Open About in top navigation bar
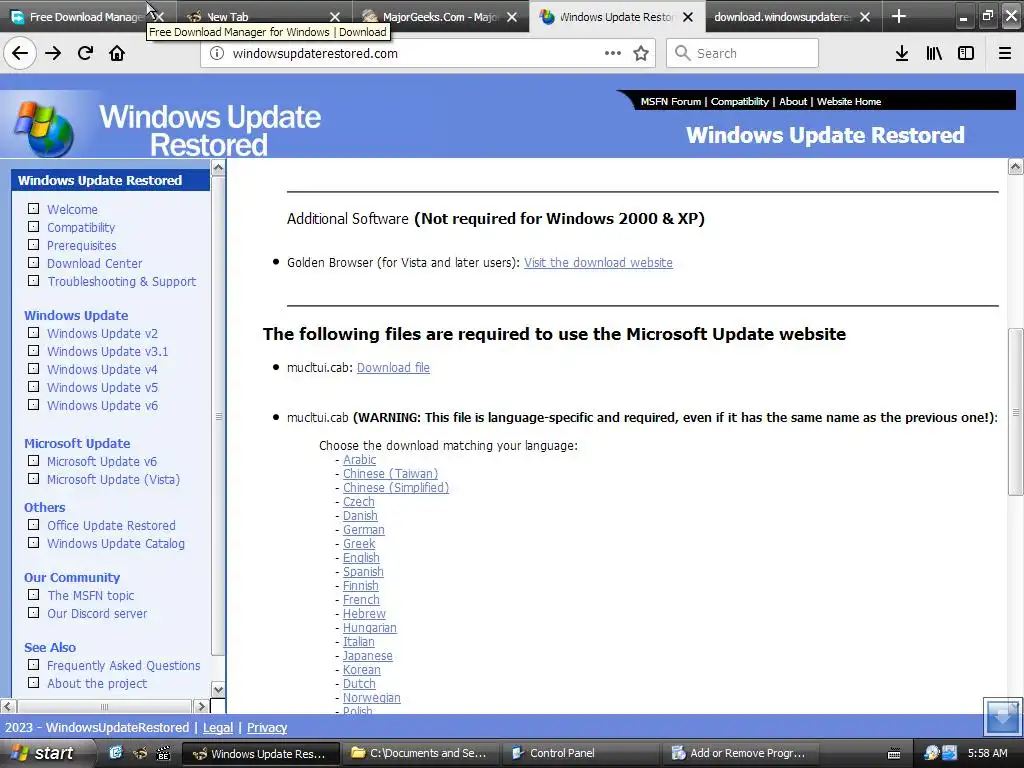The width and height of the screenshot is (1024, 768). coord(793,102)
